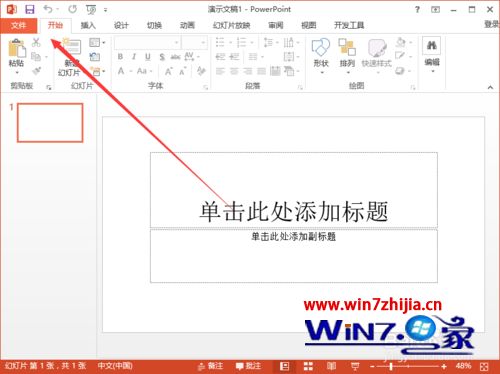Screen dimensions: 500x374
Task: Click the Quick Styles (快速样式) icon
Action: (377, 48)
